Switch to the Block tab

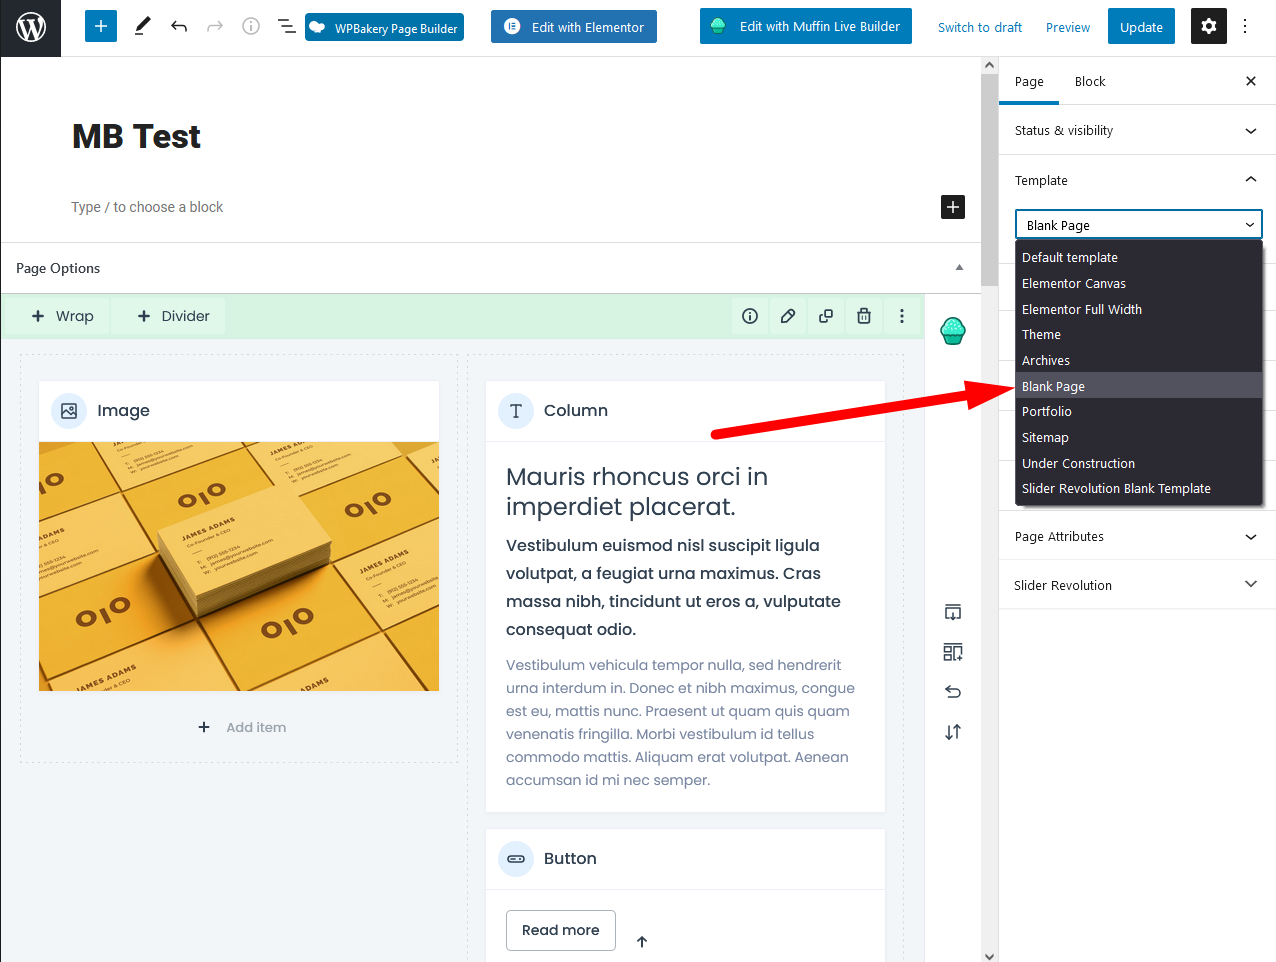(x=1090, y=81)
